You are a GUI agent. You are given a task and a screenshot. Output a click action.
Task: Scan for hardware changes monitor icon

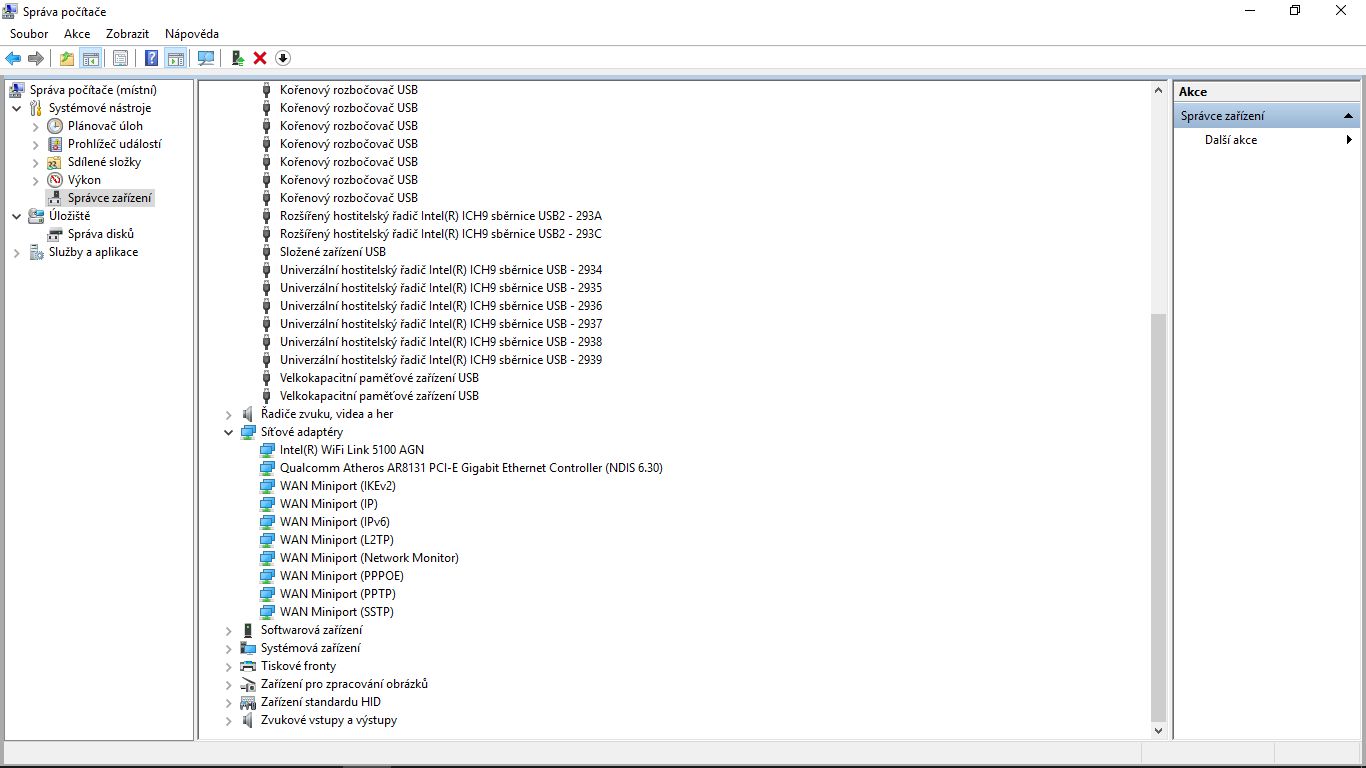pyautogui.click(x=206, y=58)
